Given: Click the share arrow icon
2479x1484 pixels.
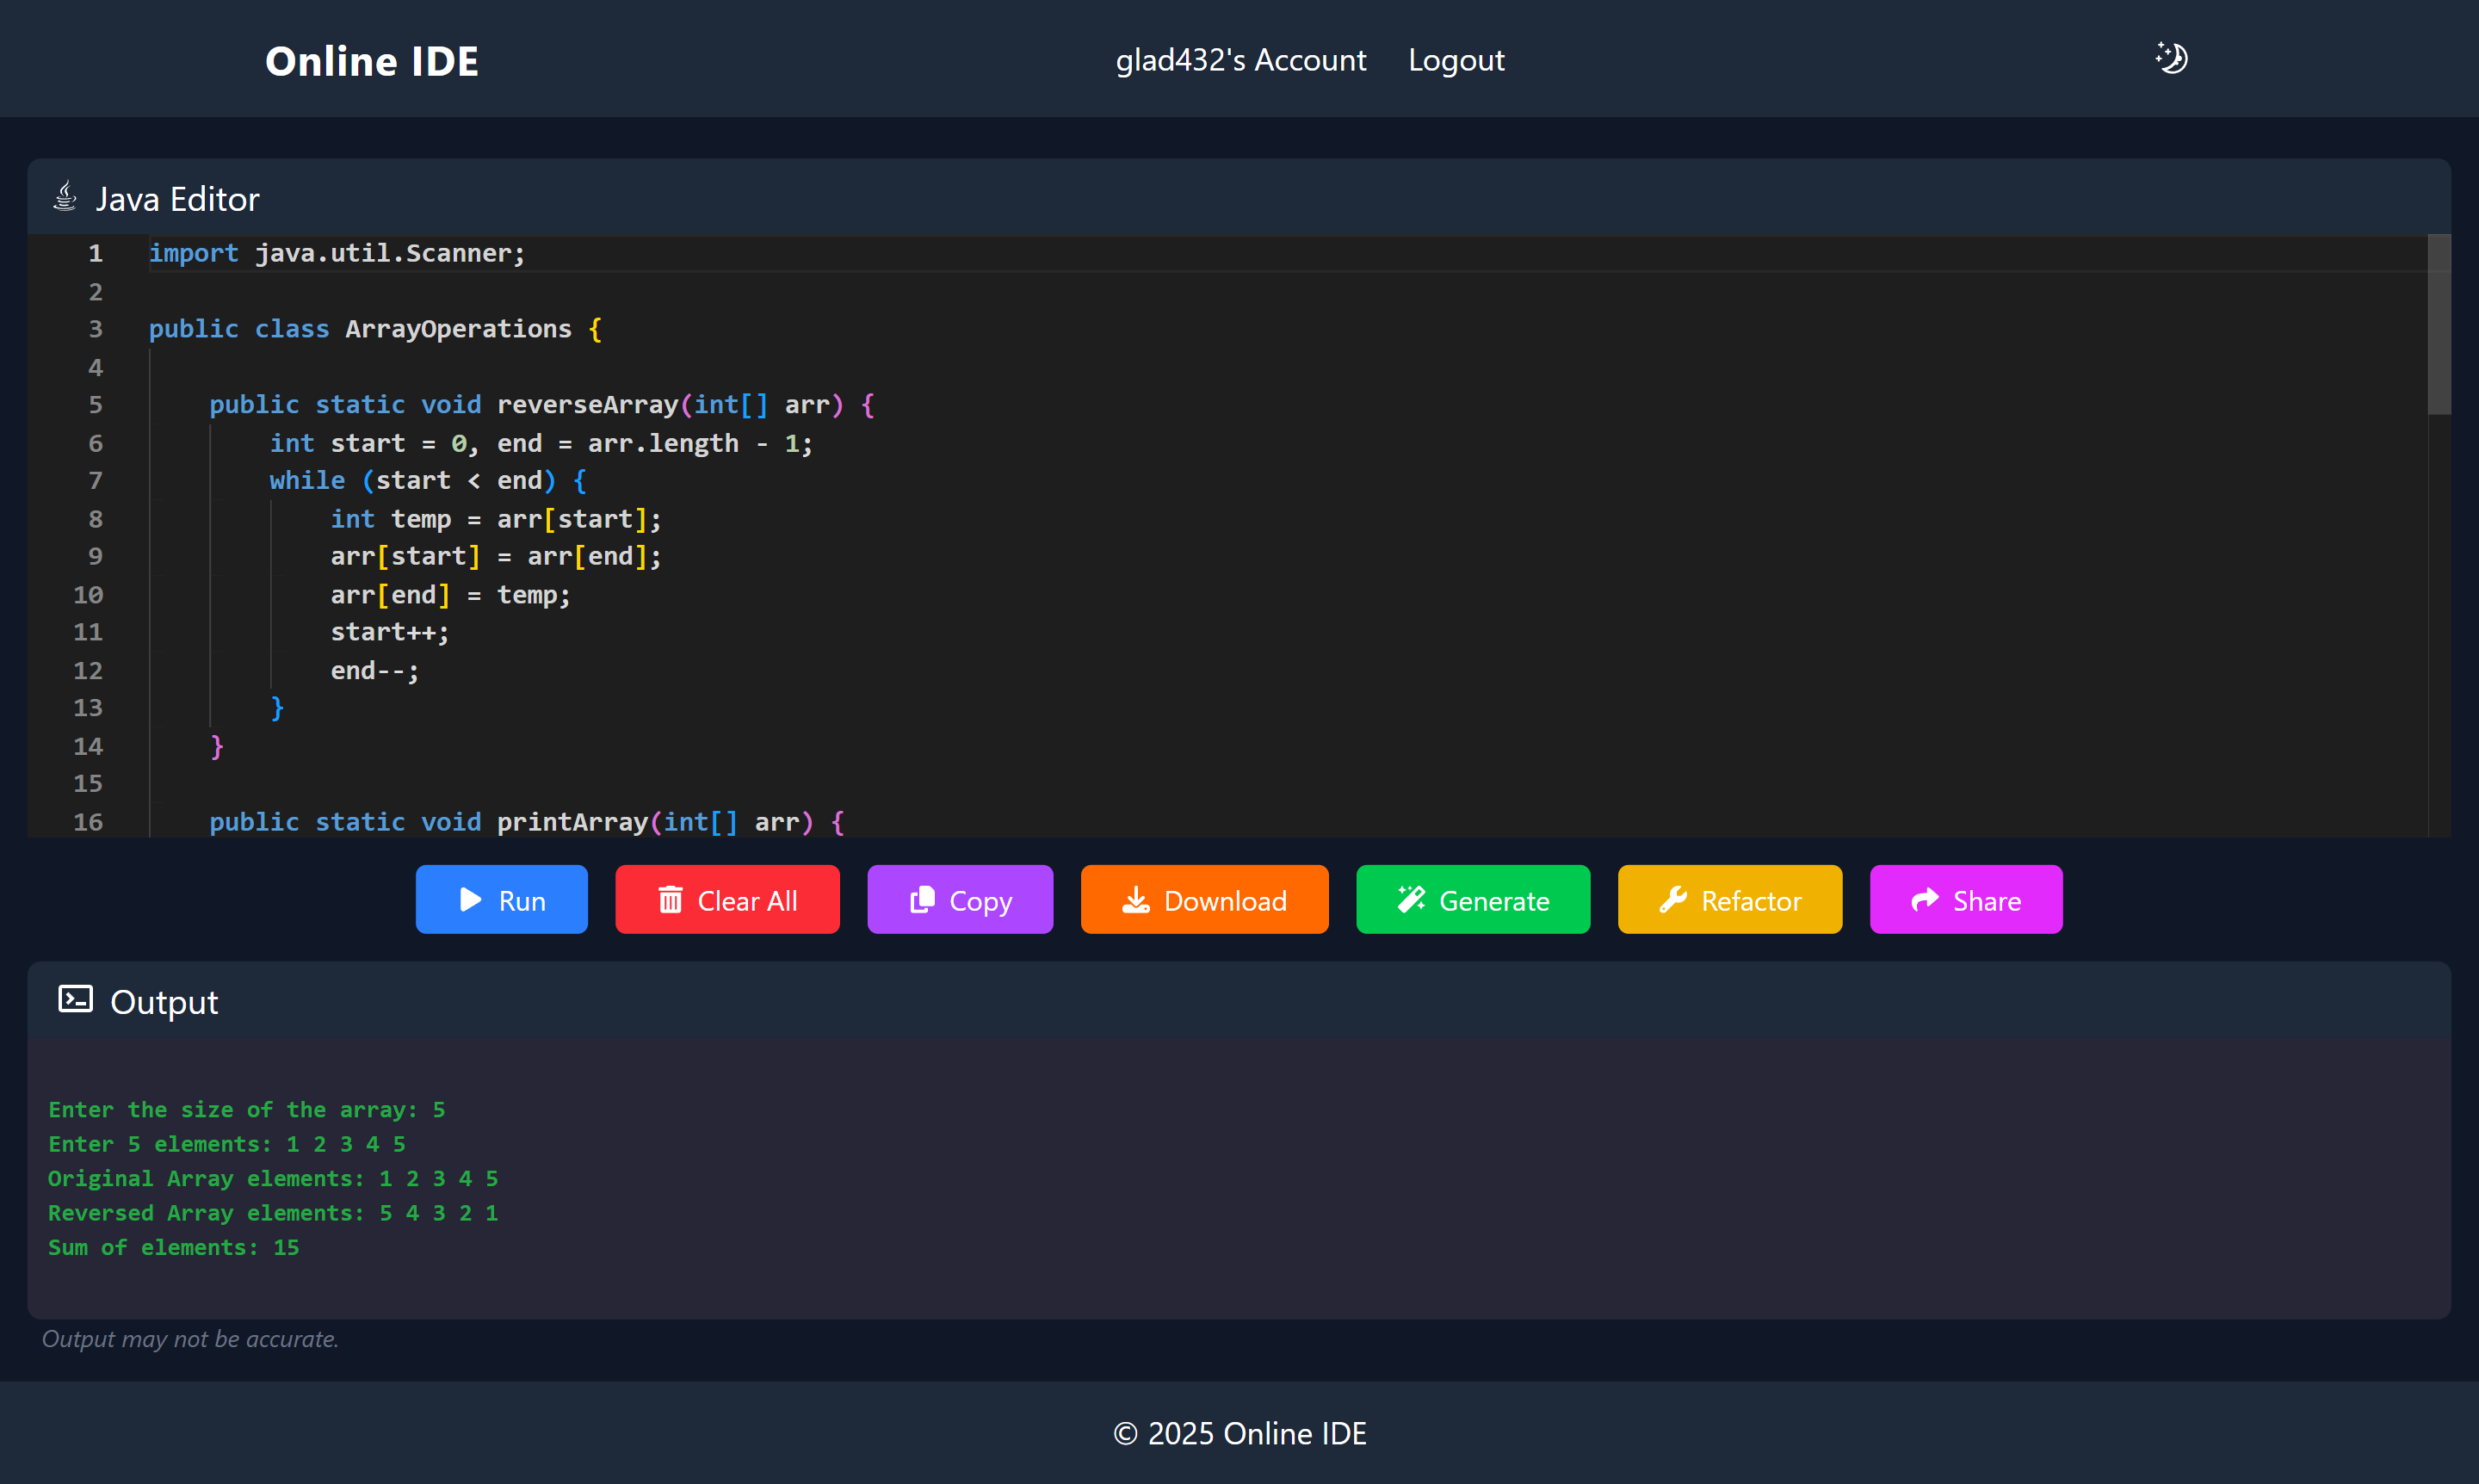Looking at the screenshot, I should [x=1925, y=900].
